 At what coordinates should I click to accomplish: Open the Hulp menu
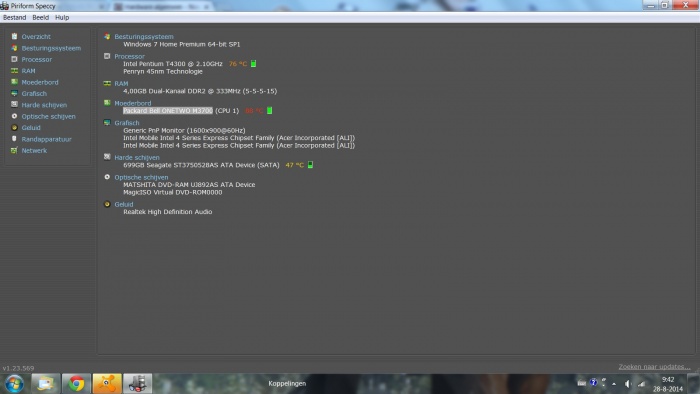(62, 17)
